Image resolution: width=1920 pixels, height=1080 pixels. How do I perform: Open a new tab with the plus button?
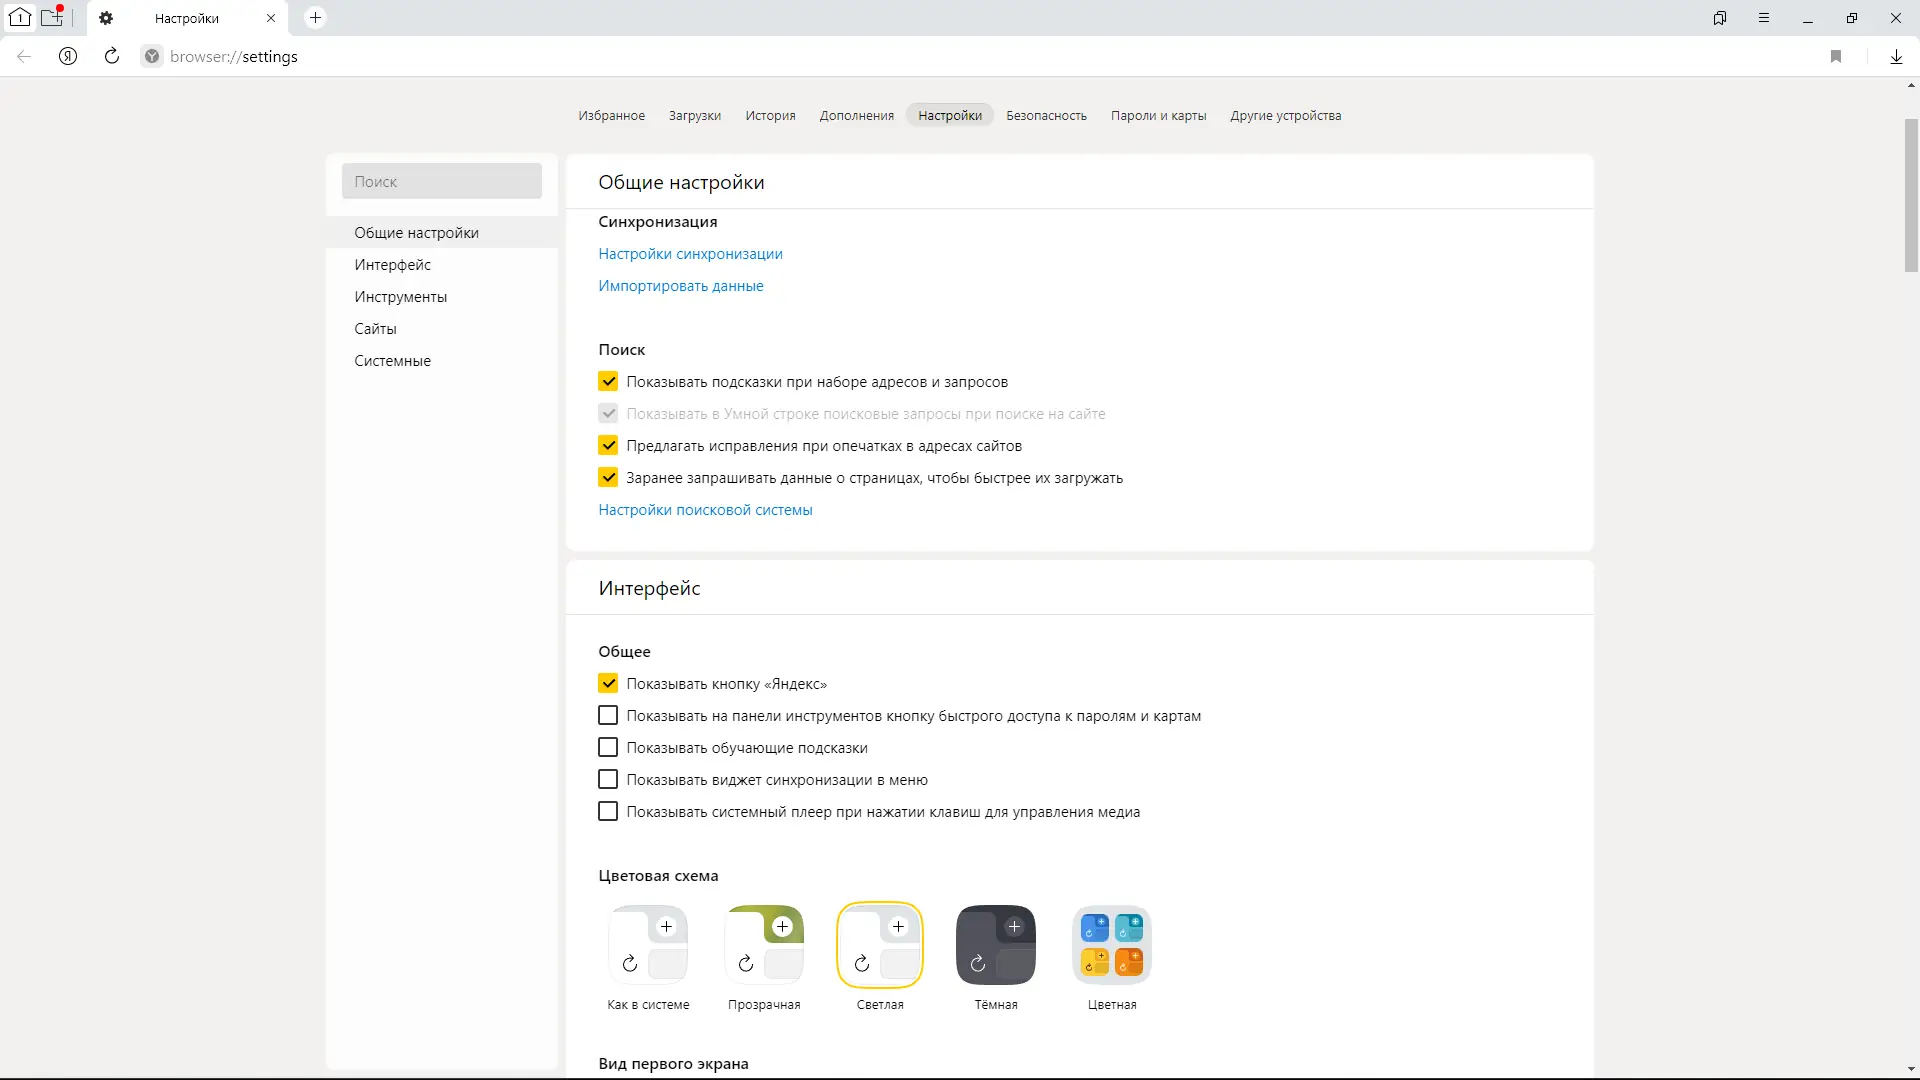[315, 18]
